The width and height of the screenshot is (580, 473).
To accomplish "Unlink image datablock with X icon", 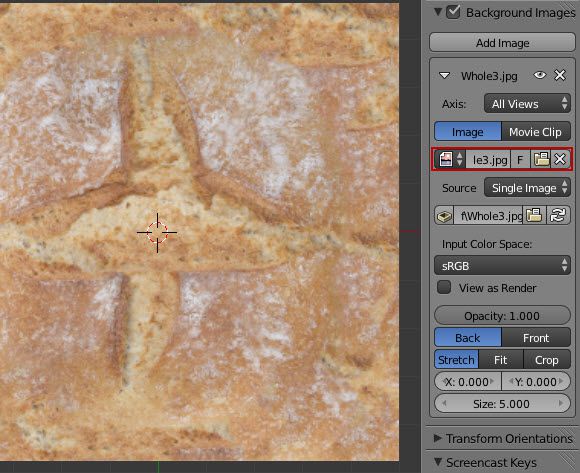I will 560,159.
